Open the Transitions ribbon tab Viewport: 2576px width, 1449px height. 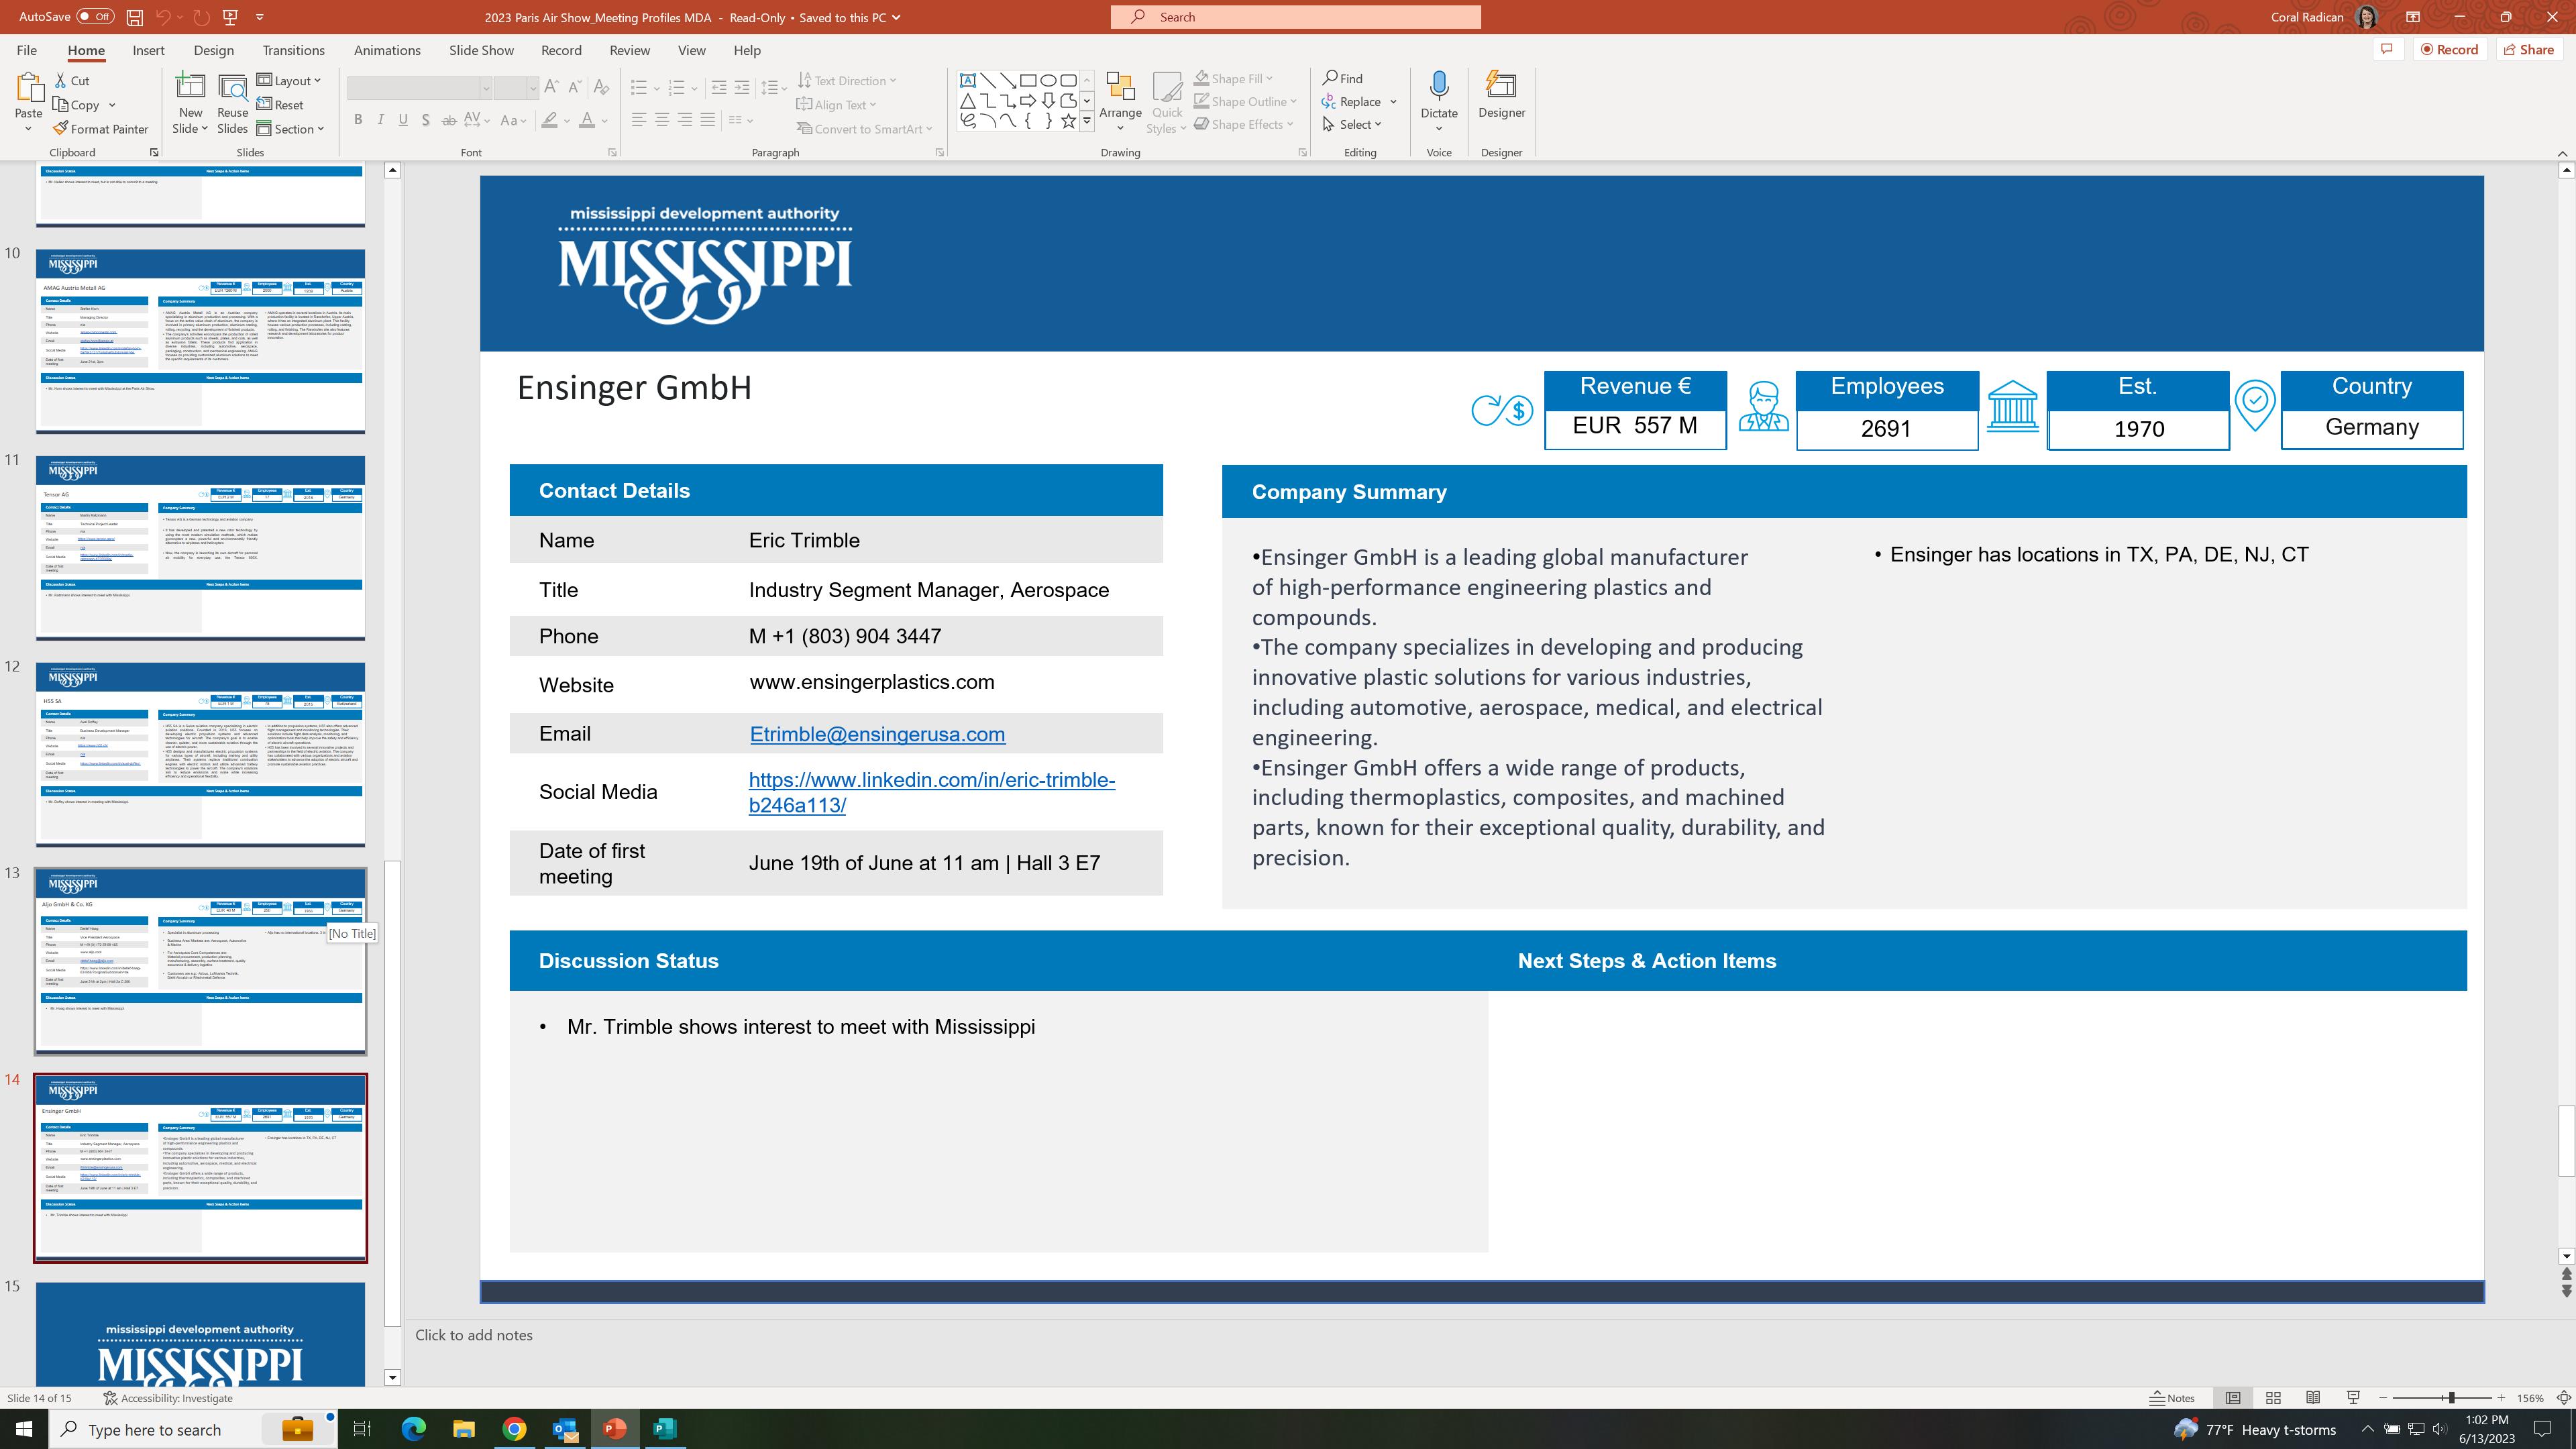(x=293, y=50)
